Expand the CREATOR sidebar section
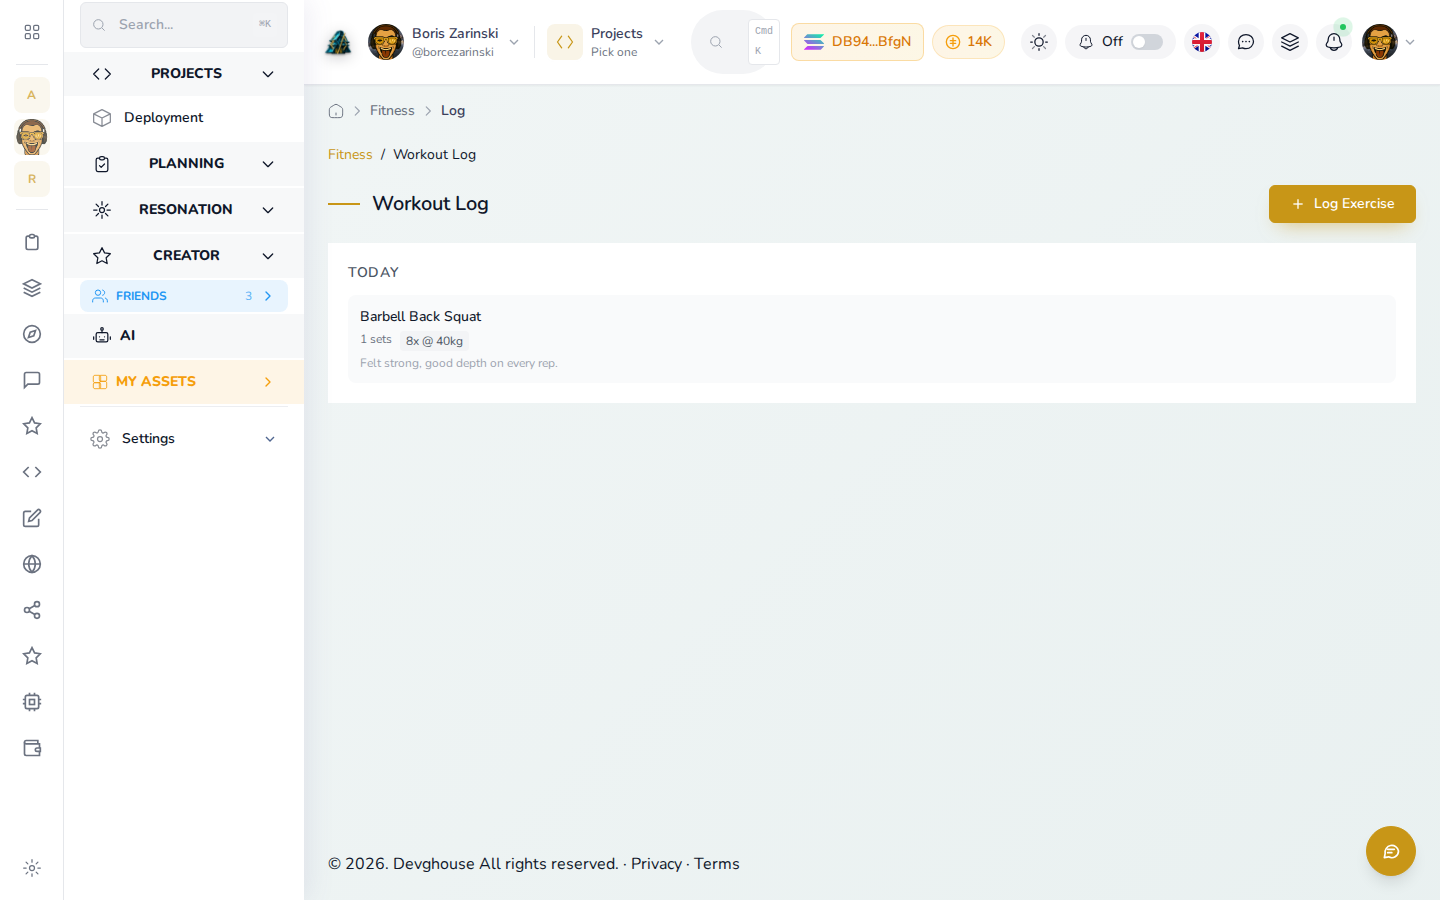 click(184, 256)
